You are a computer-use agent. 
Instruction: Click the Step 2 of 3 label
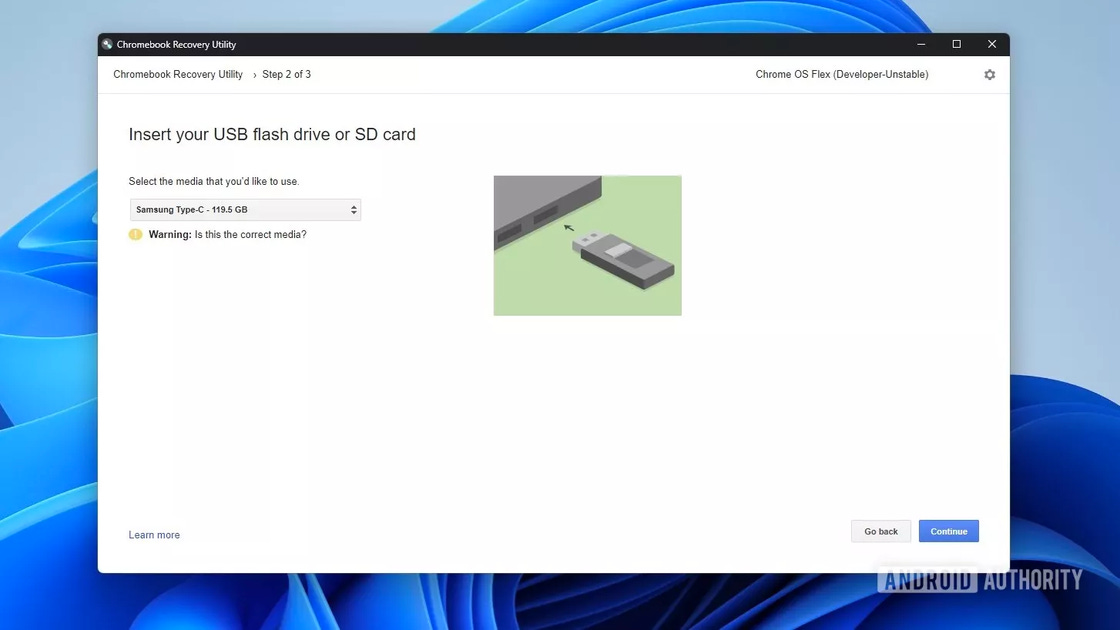point(286,74)
